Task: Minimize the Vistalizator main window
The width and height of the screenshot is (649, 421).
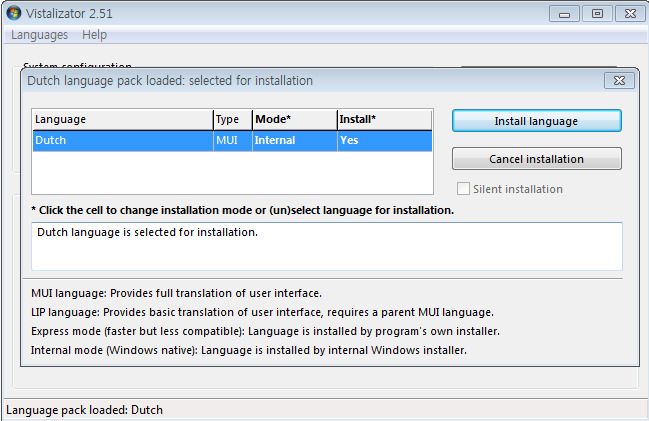Action: (564, 14)
